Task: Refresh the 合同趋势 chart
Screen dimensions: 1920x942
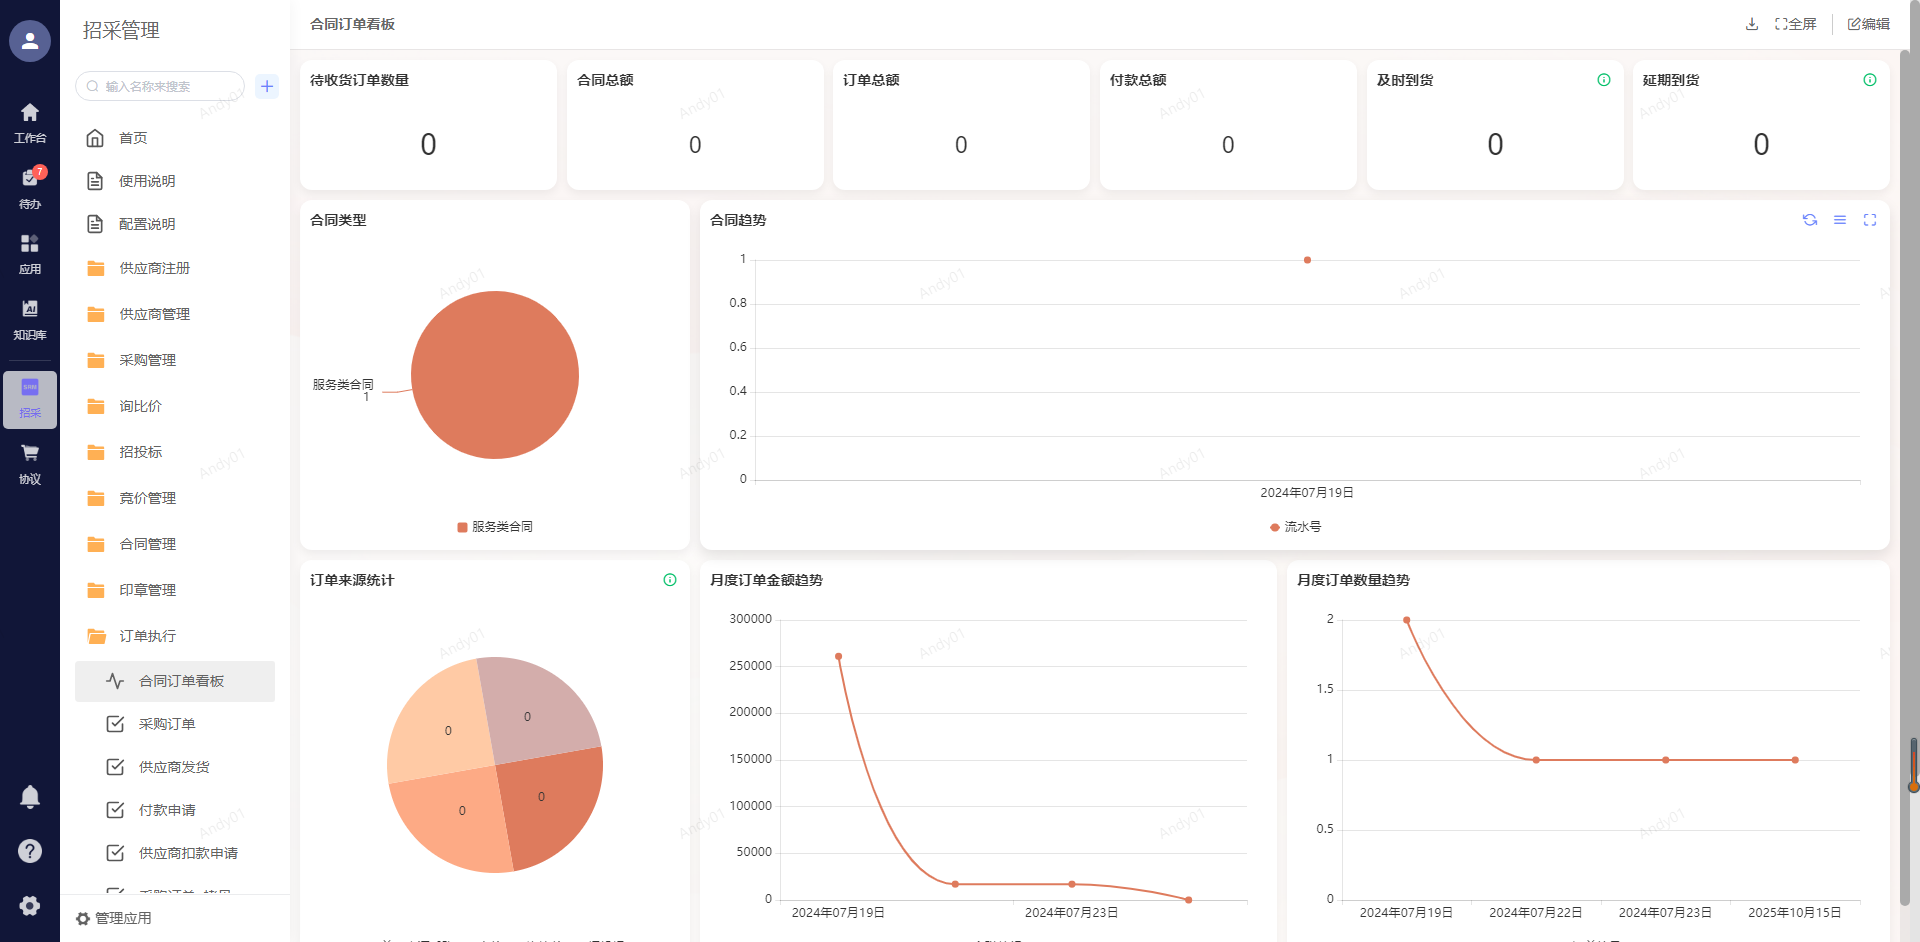Action: 1810,220
